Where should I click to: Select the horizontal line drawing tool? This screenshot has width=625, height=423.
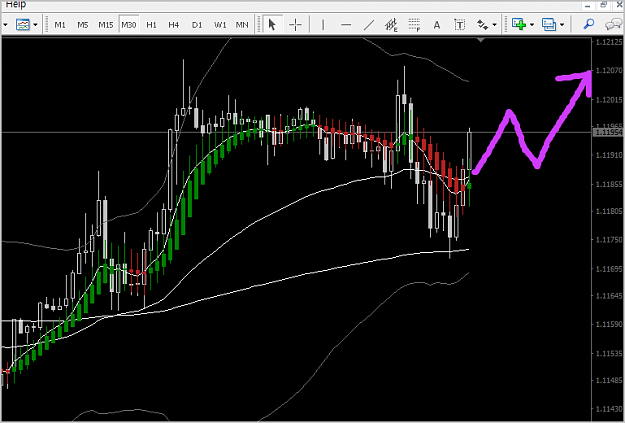pyautogui.click(x=346, y=25)
